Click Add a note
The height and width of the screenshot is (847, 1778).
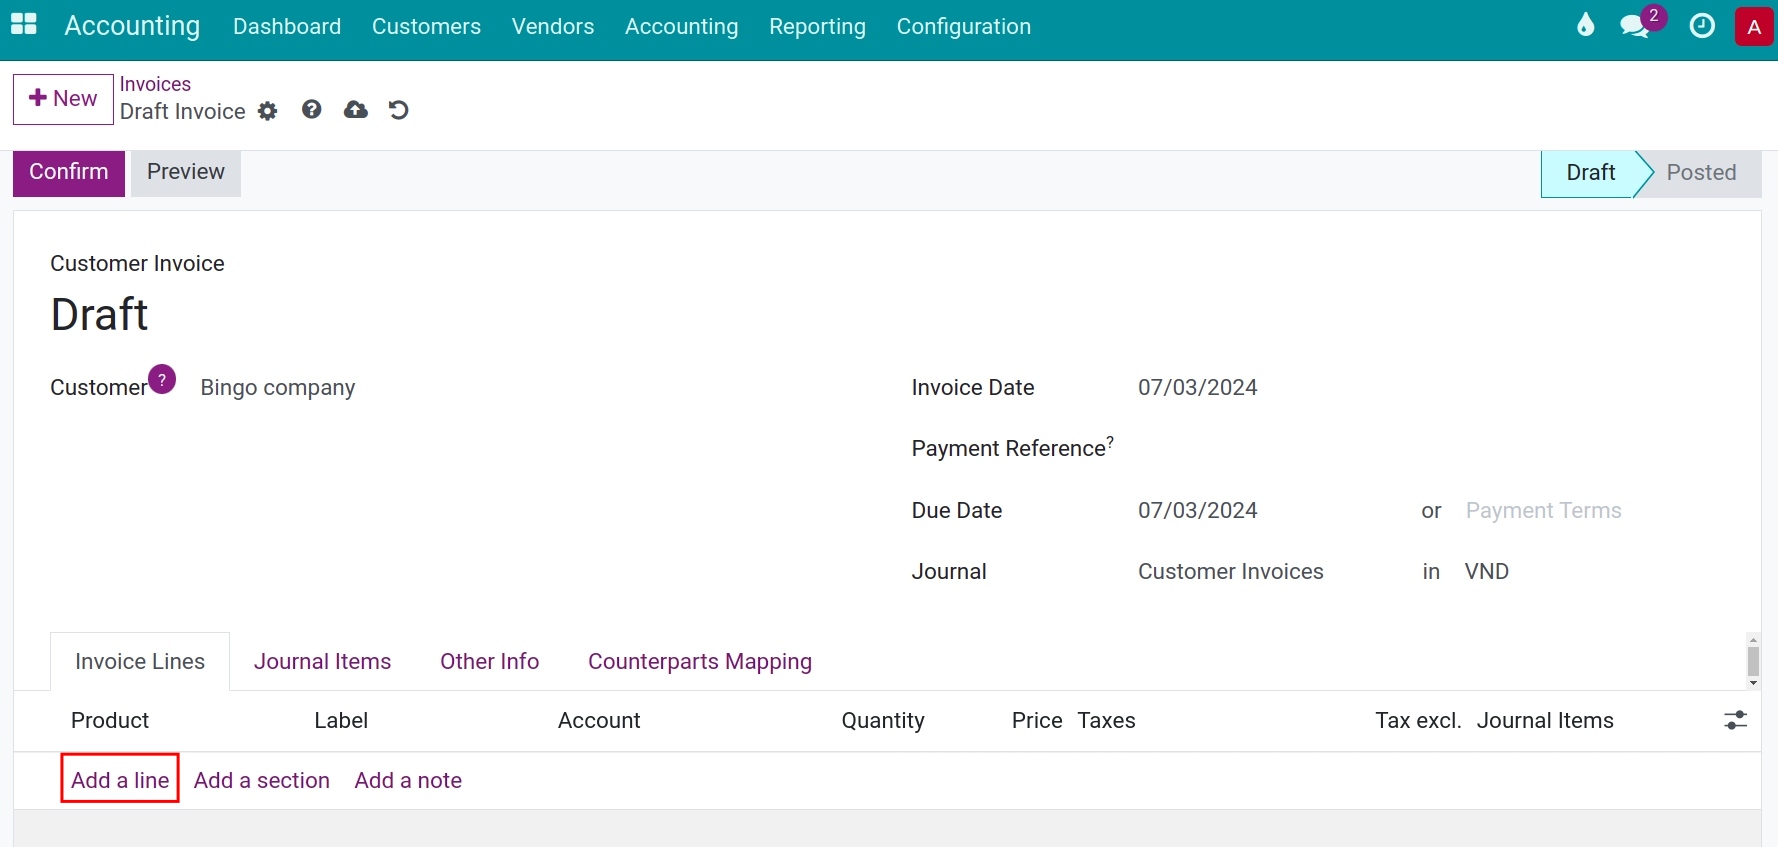(408, 781)
